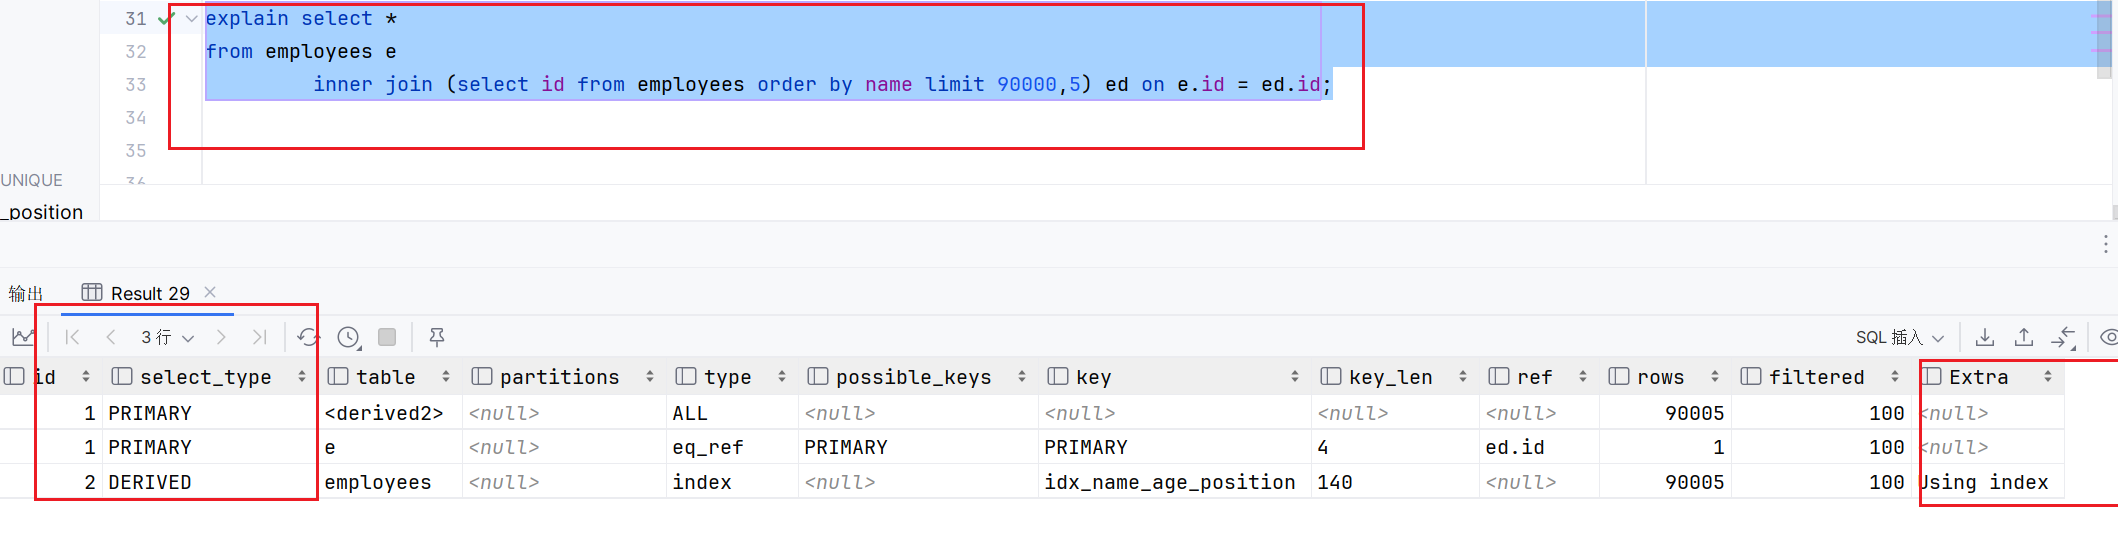Sort by the partitions column arrows

(650, 377)
